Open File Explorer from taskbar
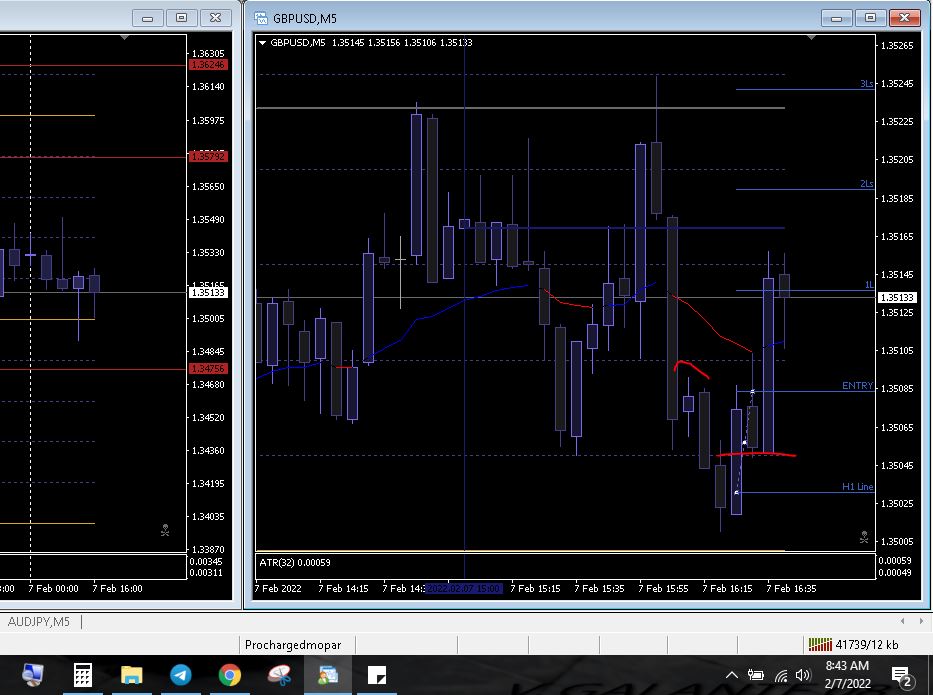This screenshot has height=695, width=933. pyautogui.click(x=132, y=676)
